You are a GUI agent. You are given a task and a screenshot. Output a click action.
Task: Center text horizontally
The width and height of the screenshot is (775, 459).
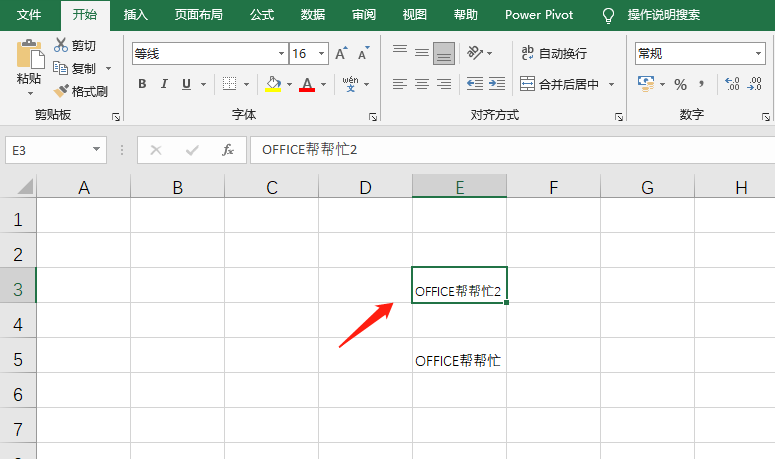click(422, 84)
